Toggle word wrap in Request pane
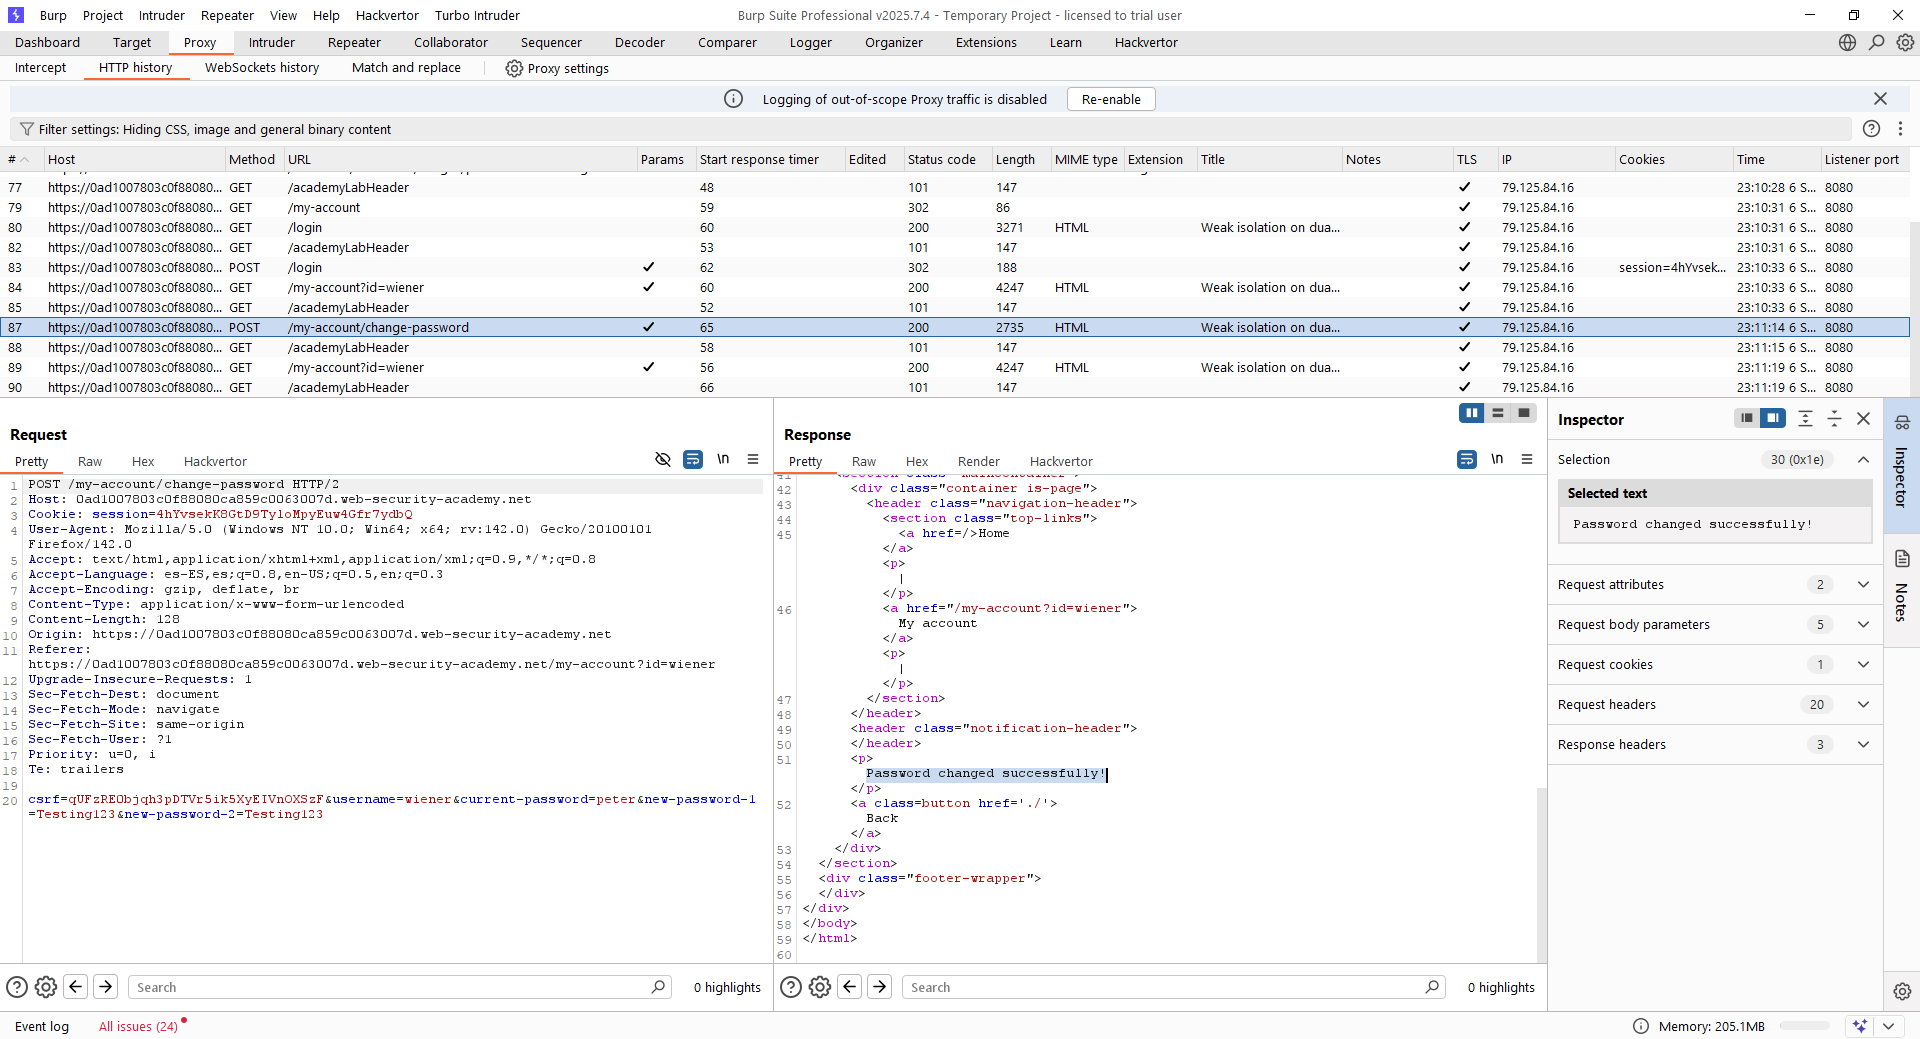This screenshot has height=1039, width=1920. tap(692, 459)
